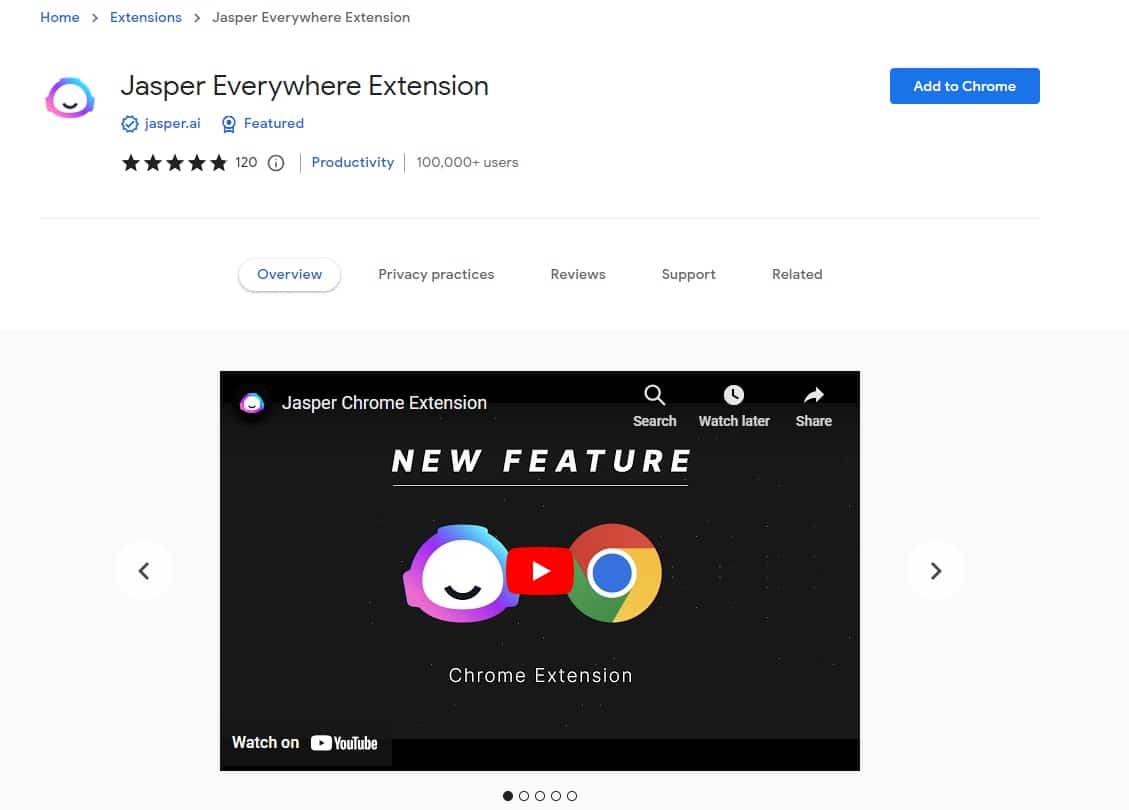This screenshot has width=1129, height=810.
Task: Go to previous slide with left chevron
Action: click(x=144, y=571)
